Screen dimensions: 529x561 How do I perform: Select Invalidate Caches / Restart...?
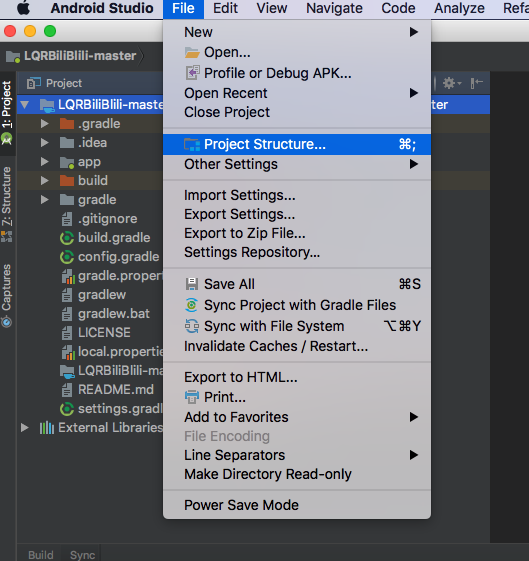pyautogui.click(x=297, y=346)
